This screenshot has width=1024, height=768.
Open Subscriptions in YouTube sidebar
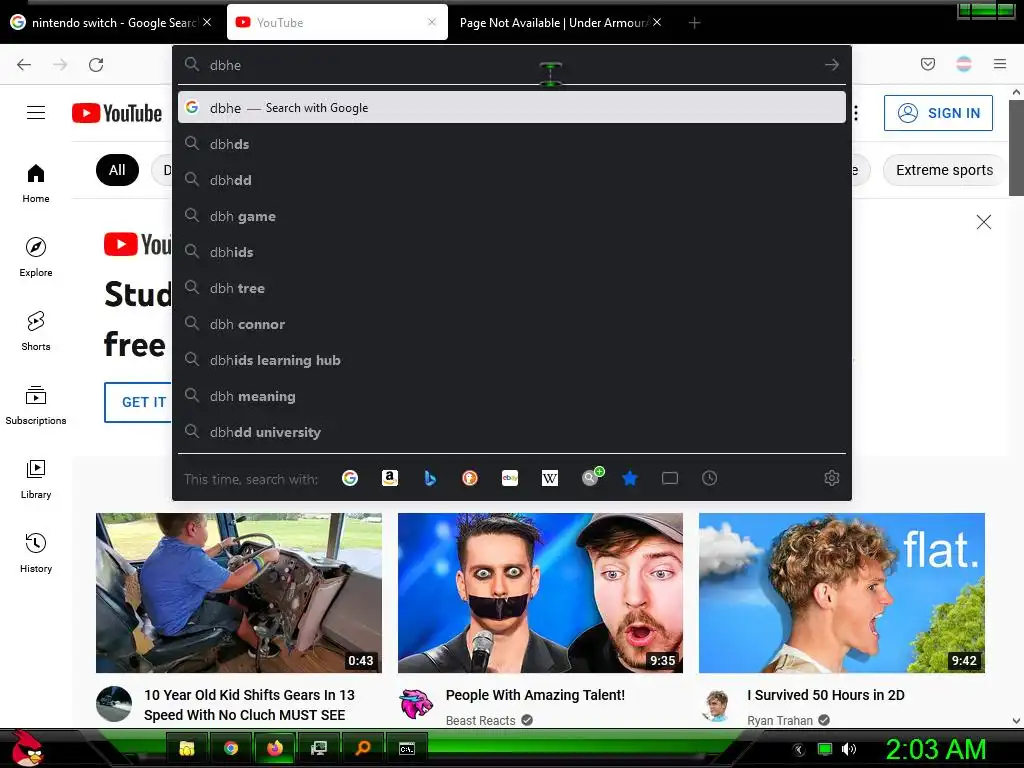tap(36, 405)
